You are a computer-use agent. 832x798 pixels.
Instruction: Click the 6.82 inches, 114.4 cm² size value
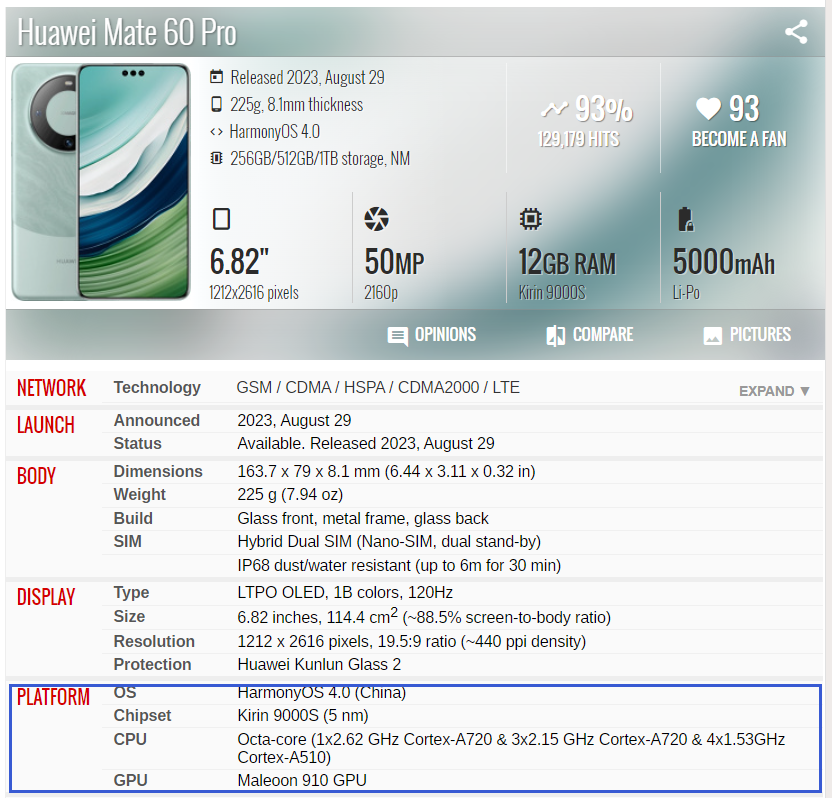point(424,617)
